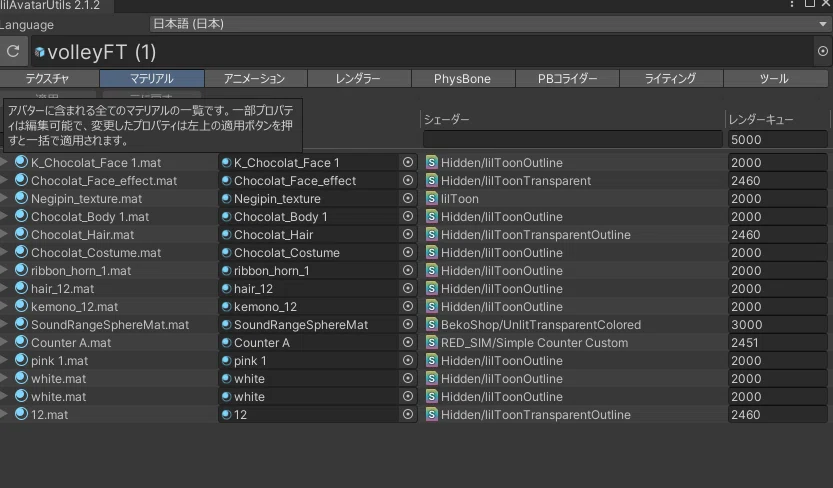Click the Hidden/lilToonOutline shader for Chocolat_Costume
This screenshot has width=833, height=488.
click(x=502, y=253)
